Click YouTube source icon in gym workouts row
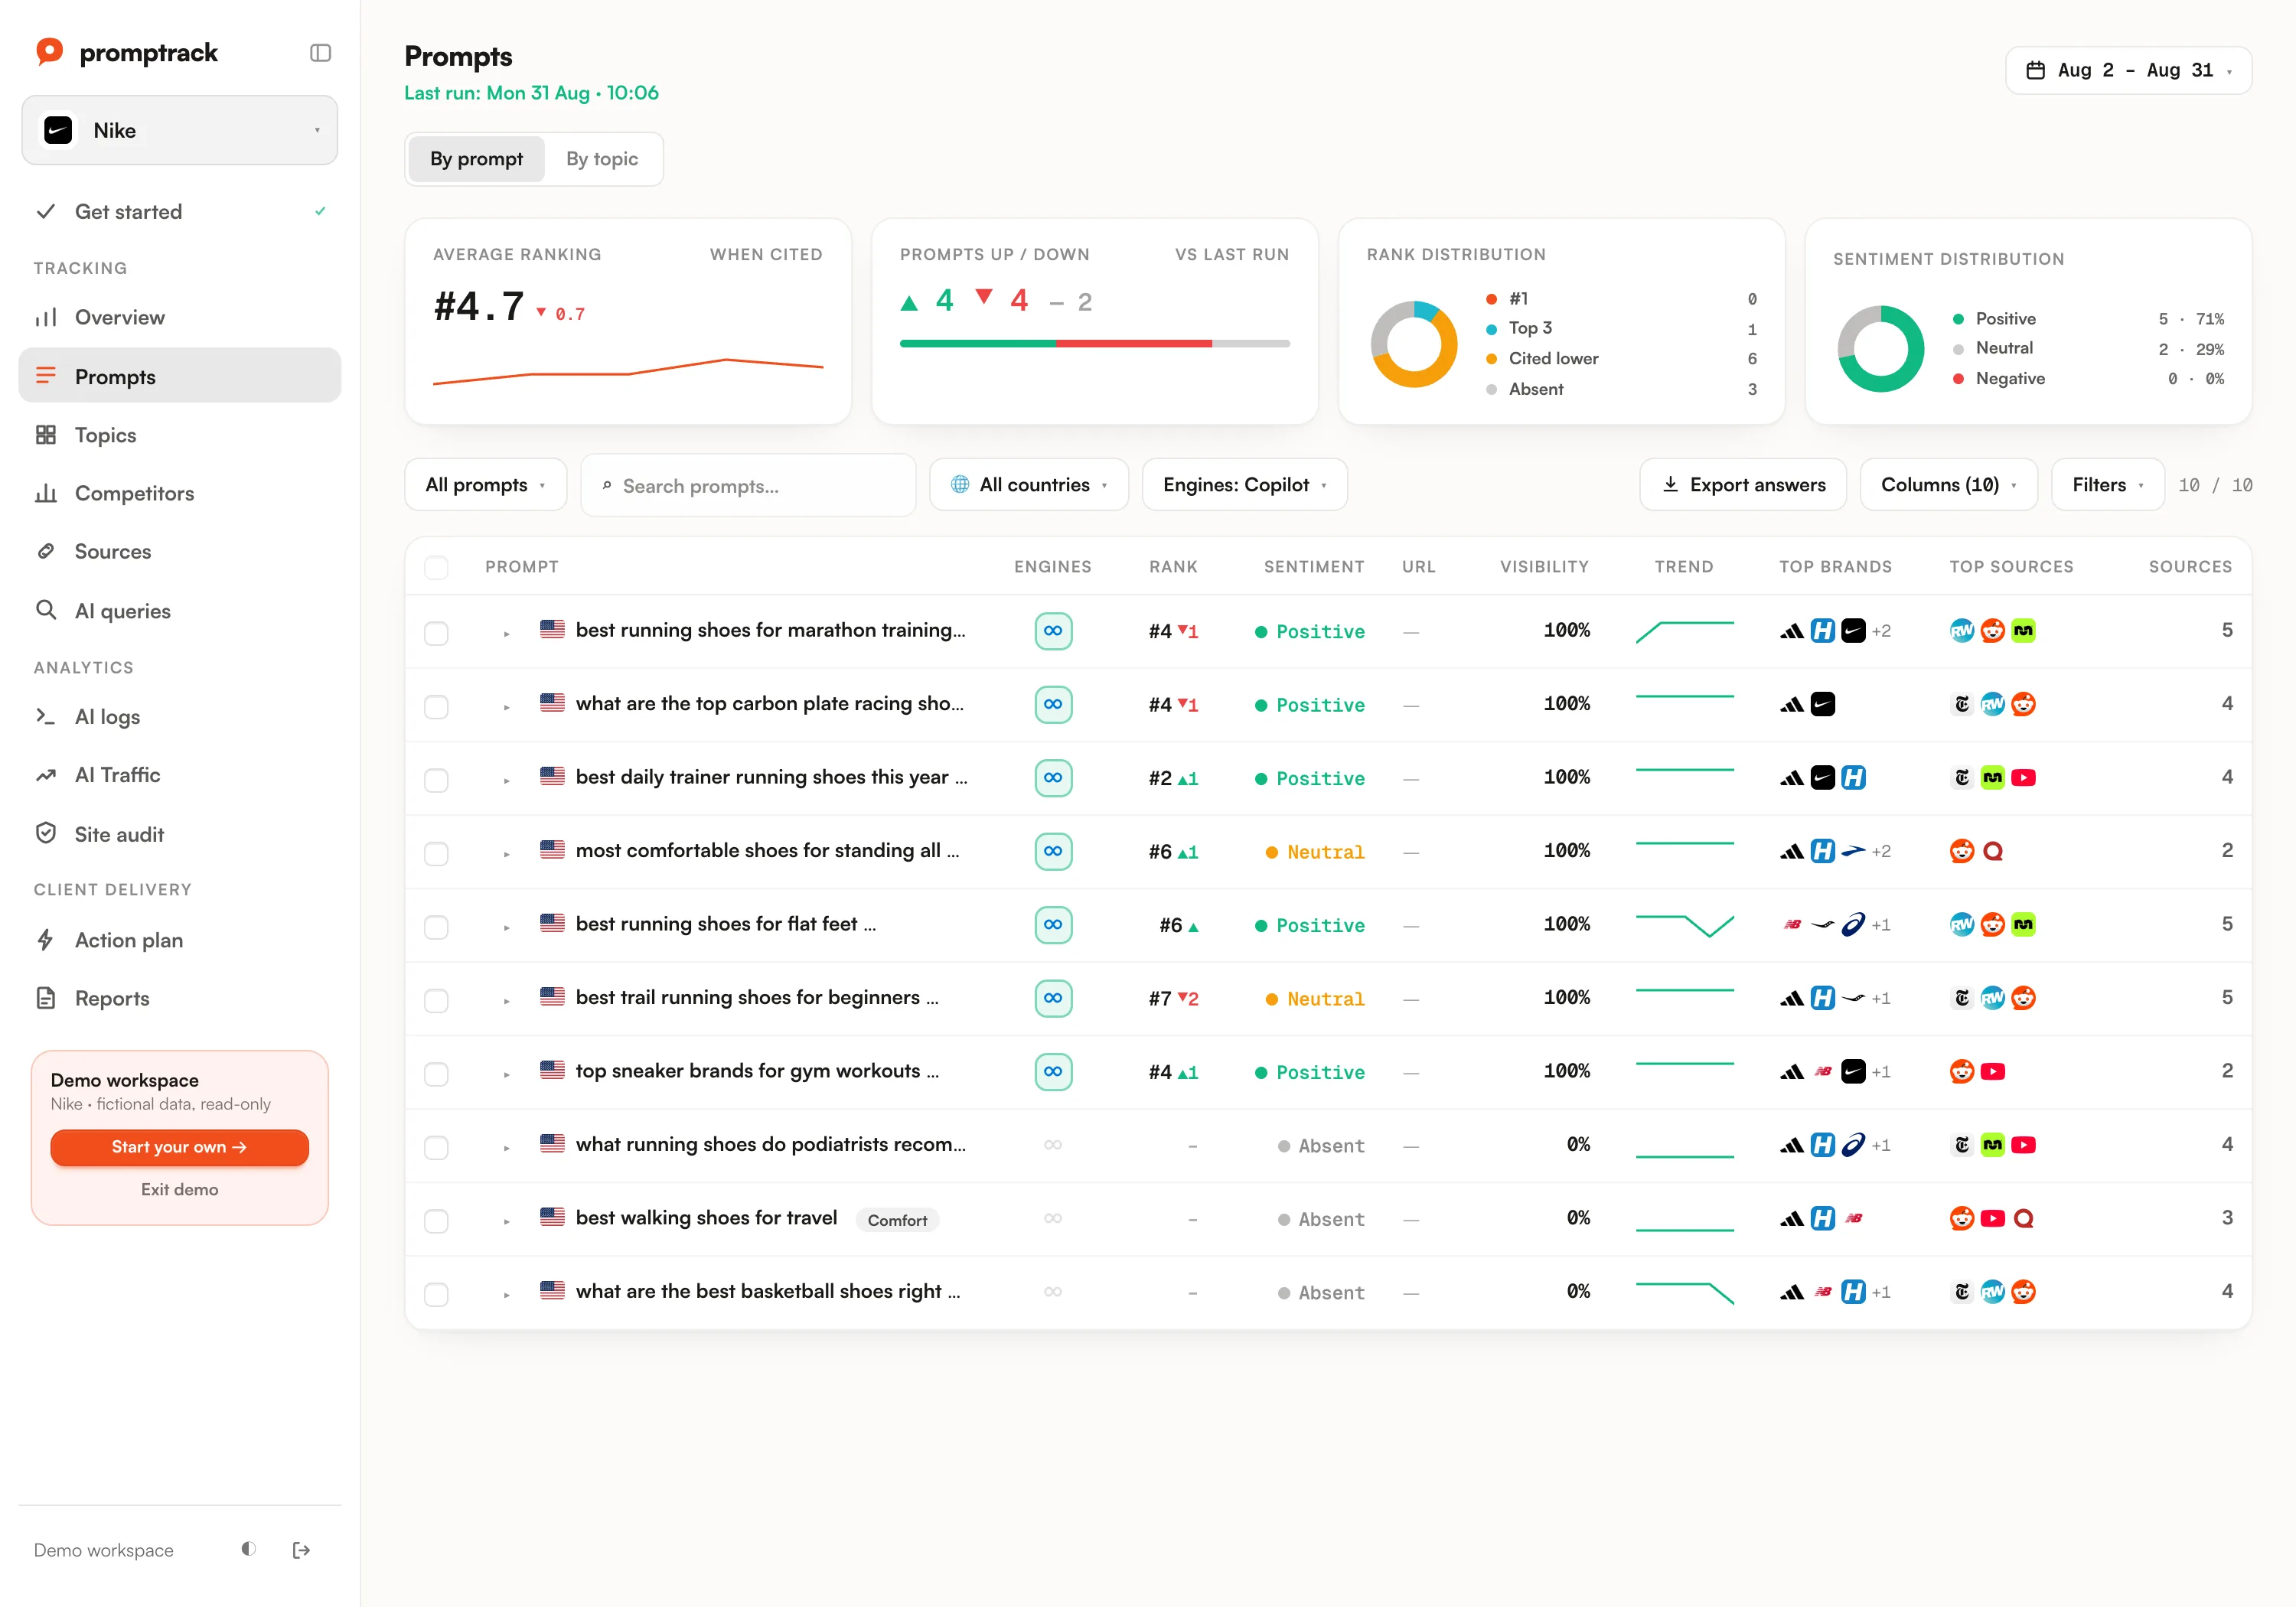The image size is (2296, 1607). (x=1993, y=1072)
